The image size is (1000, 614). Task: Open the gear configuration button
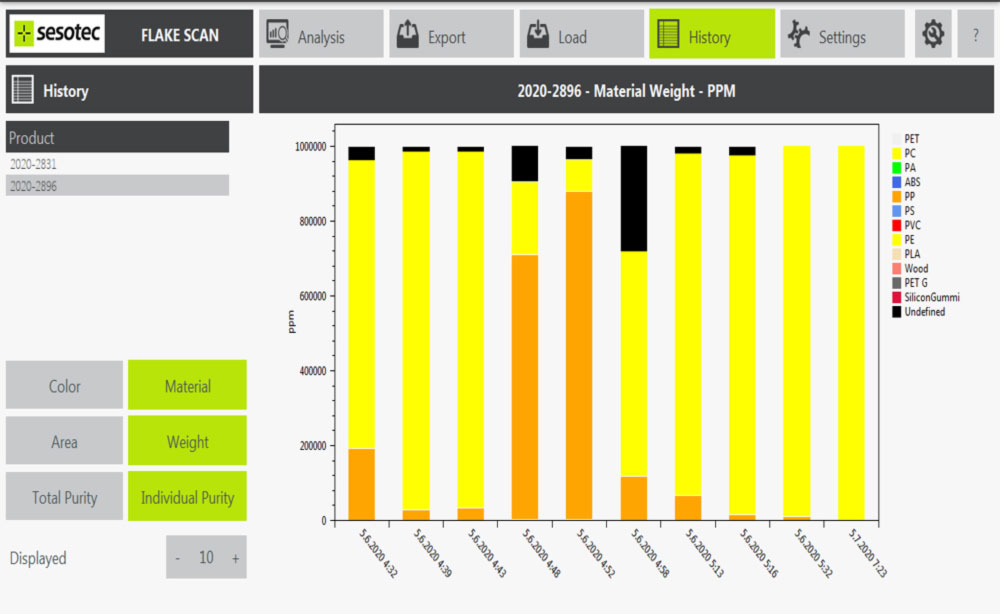pyautogui.click(x=933, y=35)
